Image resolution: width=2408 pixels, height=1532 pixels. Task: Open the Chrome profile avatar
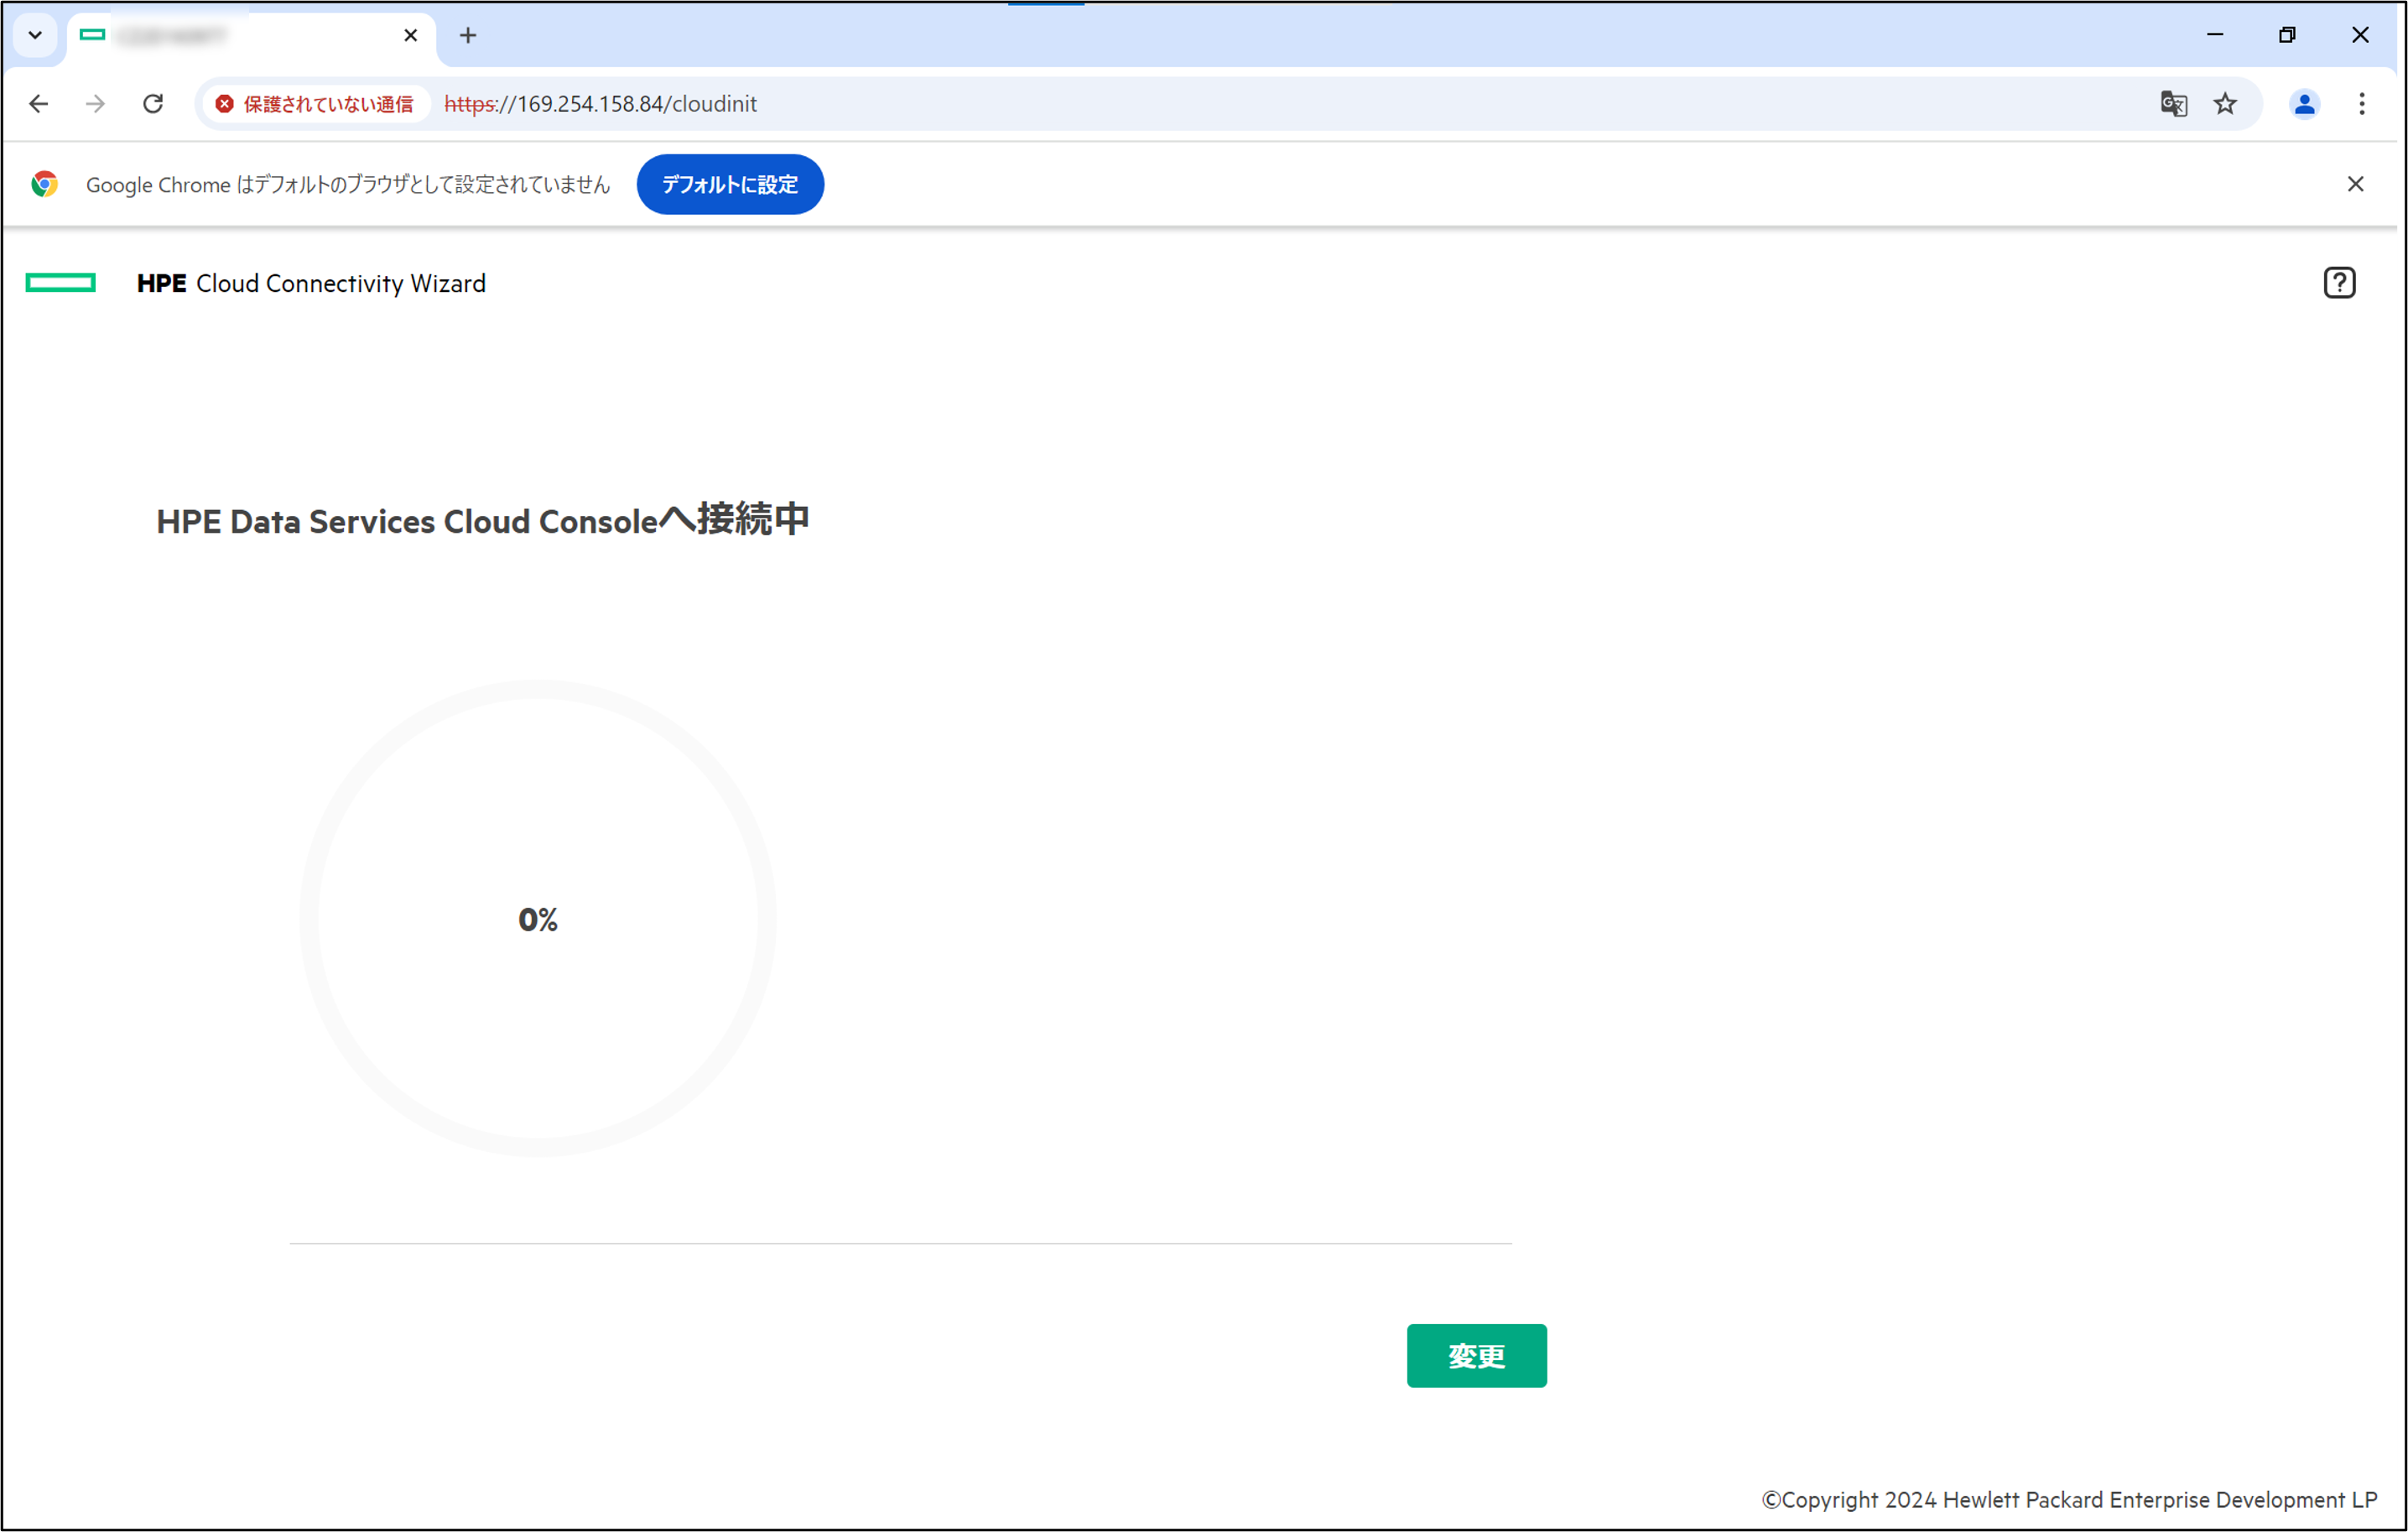tap(2304, 104)
